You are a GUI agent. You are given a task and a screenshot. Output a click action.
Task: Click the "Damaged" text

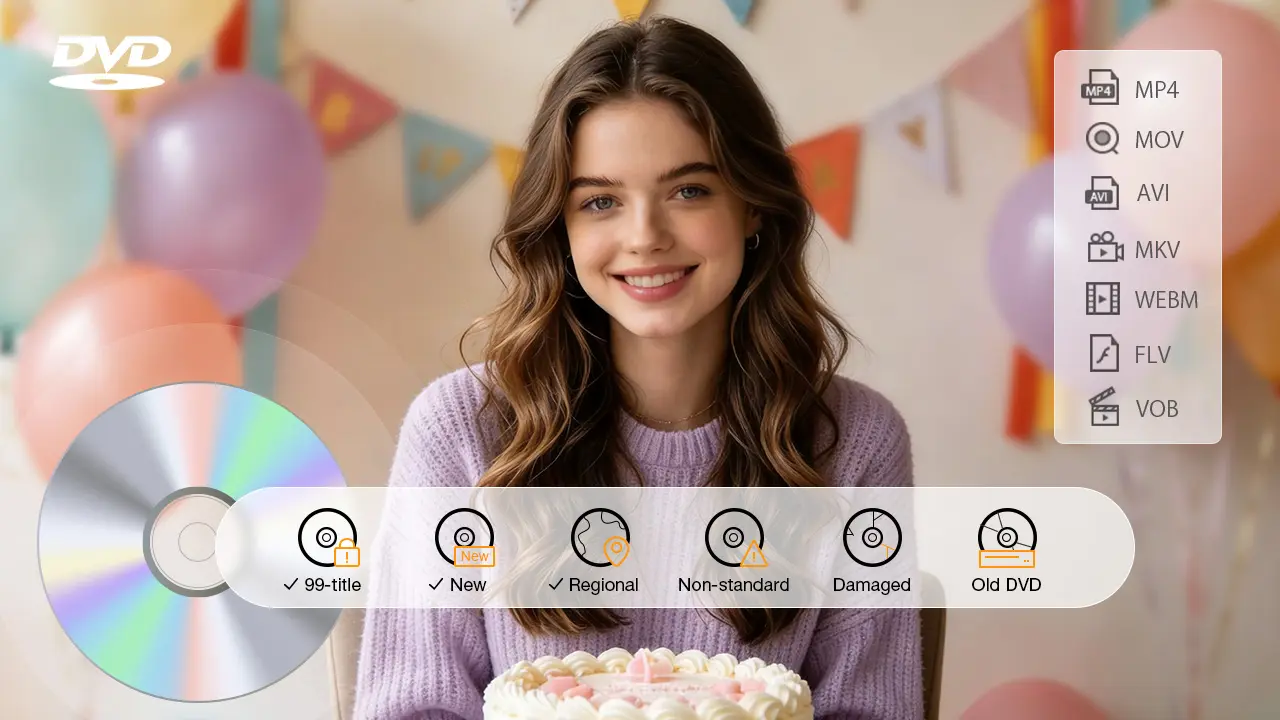click(872, 585)
